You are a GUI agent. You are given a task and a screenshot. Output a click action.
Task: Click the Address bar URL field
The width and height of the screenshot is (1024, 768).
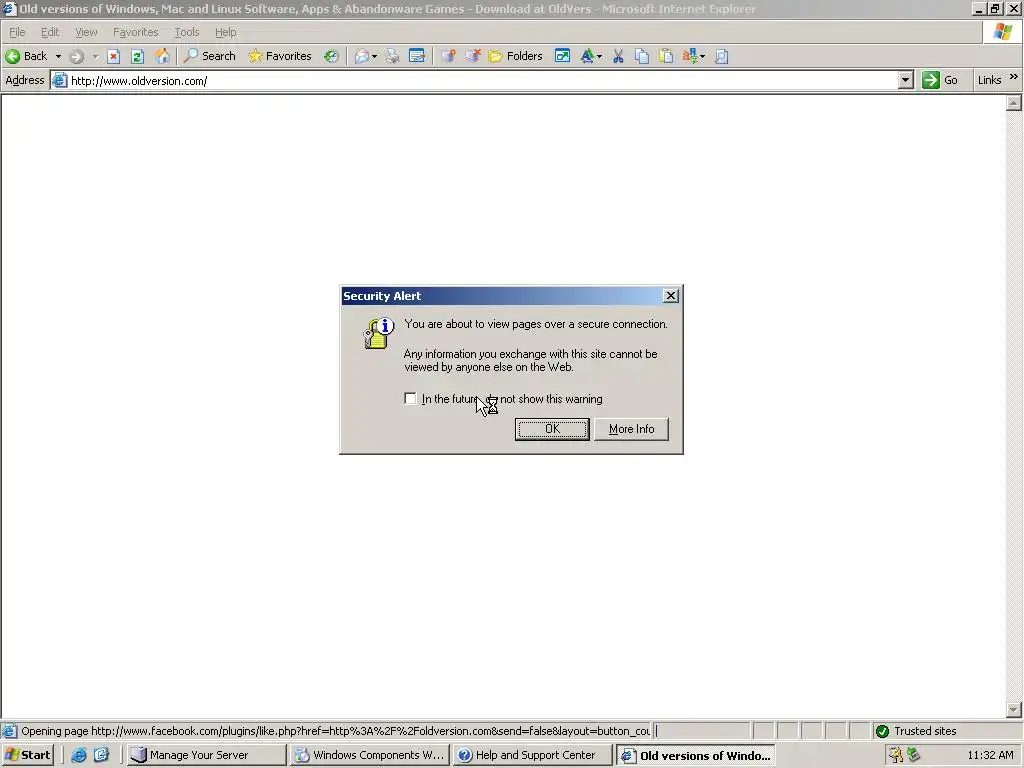coord(483,80)
